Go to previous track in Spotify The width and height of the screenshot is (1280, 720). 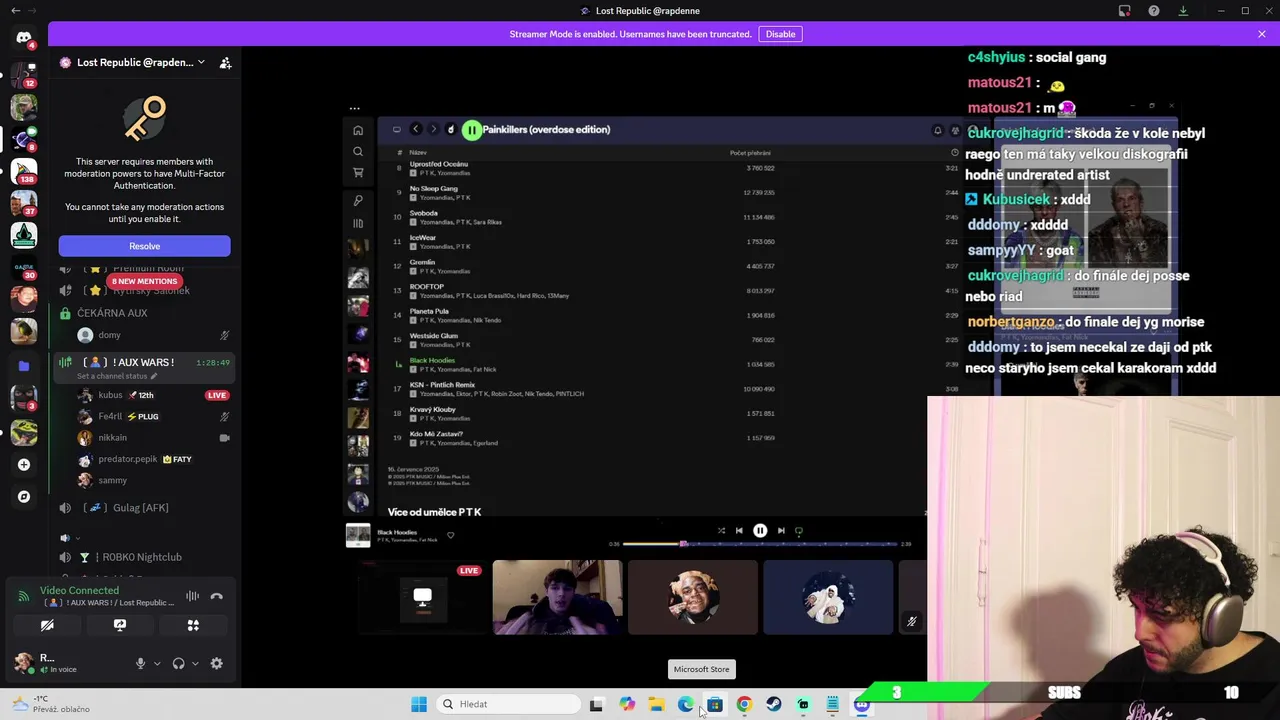[x=739, y=531]
